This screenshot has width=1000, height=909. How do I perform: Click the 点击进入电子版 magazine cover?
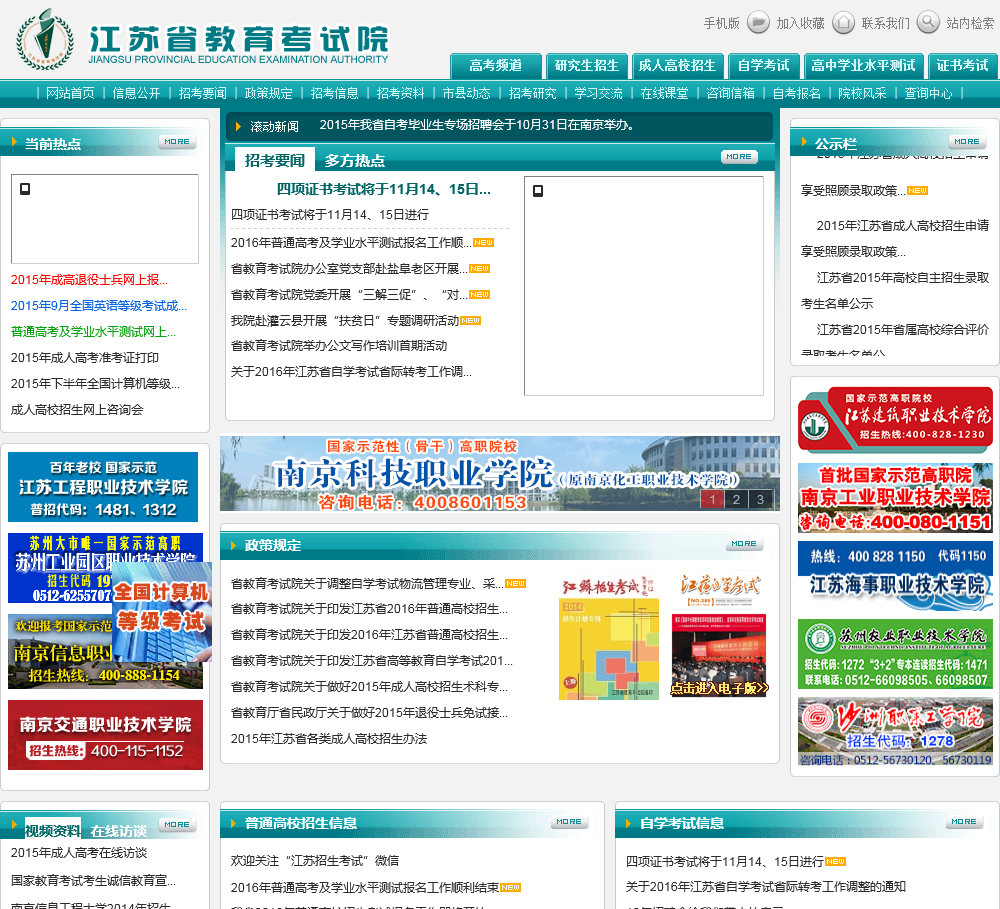(x=719, y=636)
